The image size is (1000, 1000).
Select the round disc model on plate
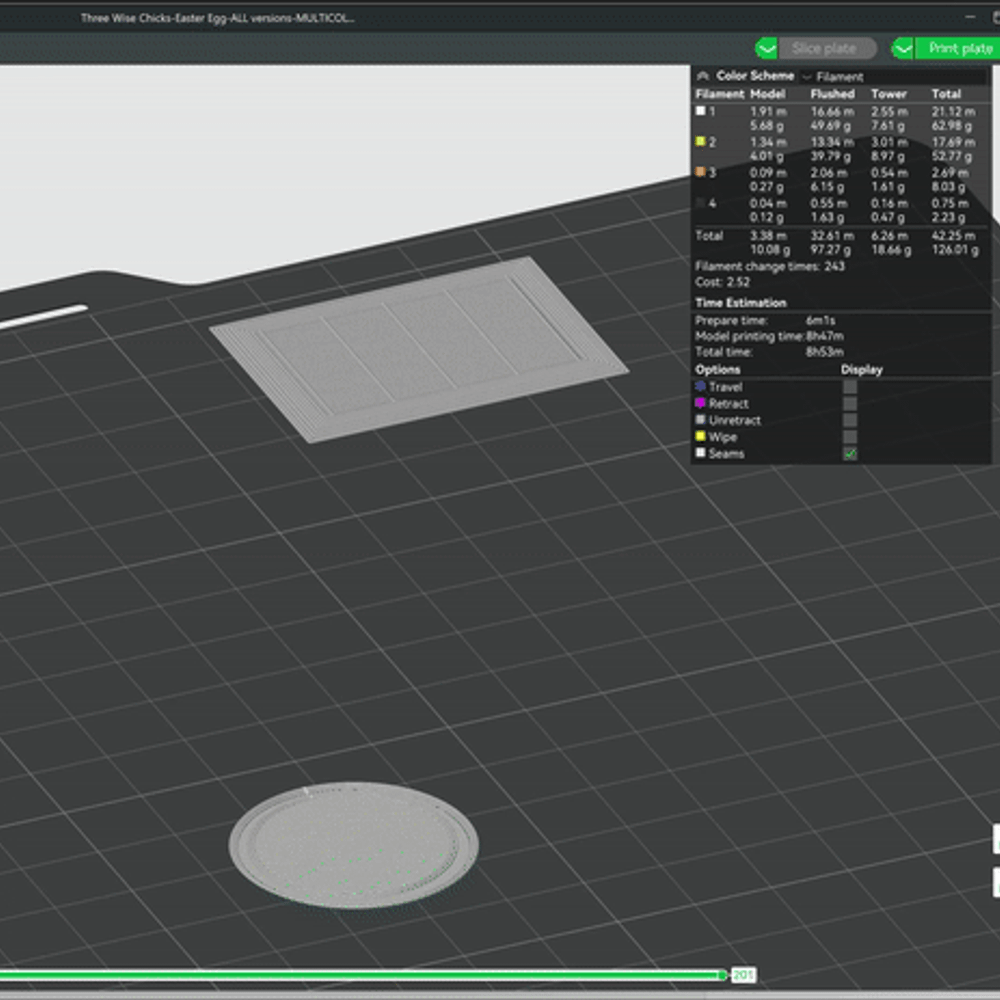pos(353,844)
